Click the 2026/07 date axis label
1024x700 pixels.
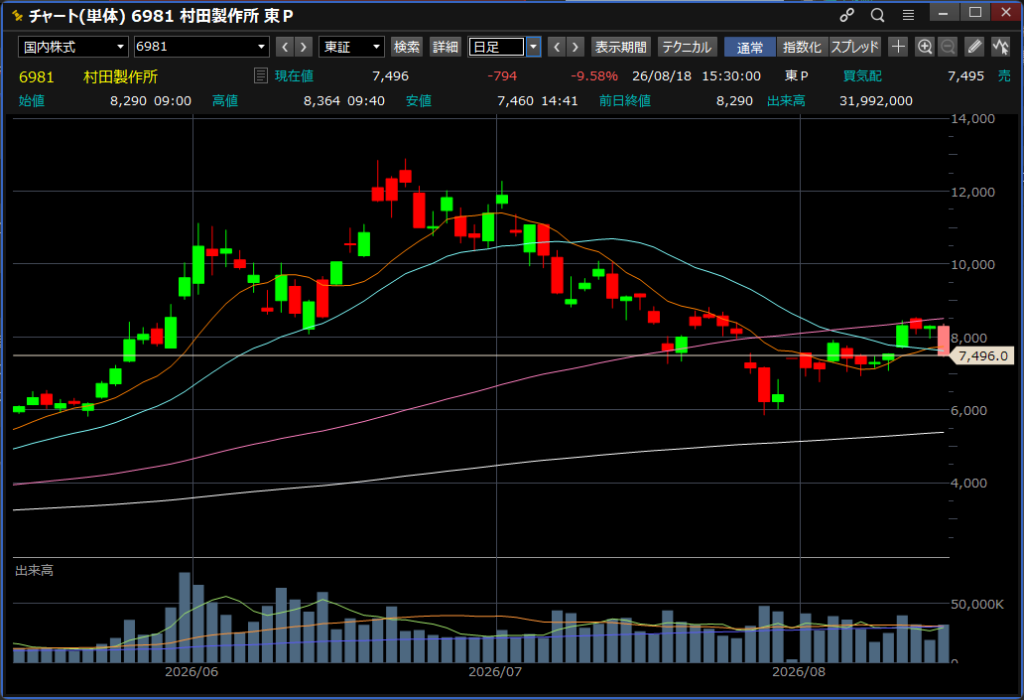[x=495, y=672]
